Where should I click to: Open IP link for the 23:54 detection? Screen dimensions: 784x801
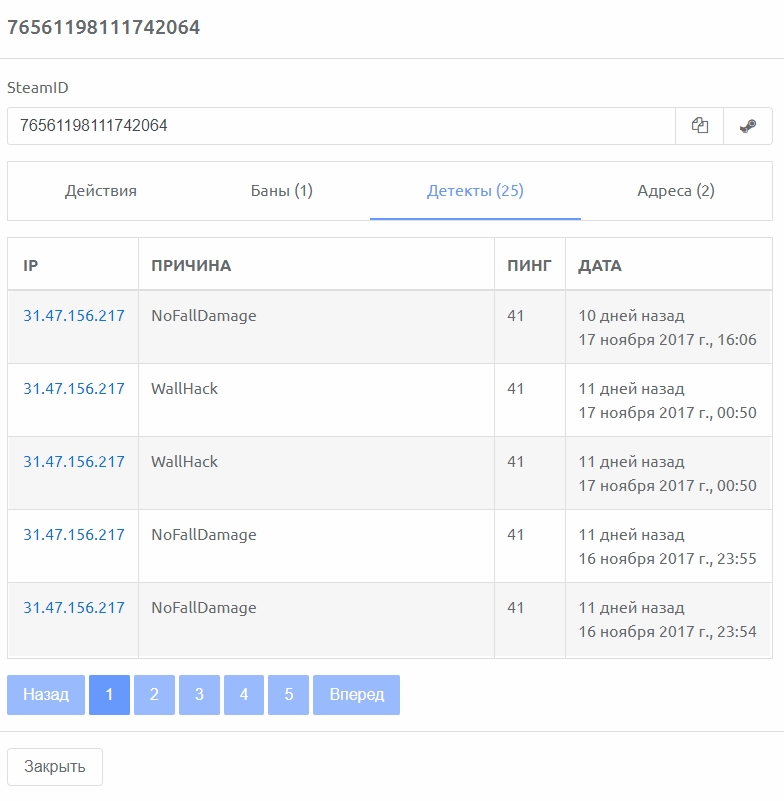pyautogui.click(x=74, y=608)
